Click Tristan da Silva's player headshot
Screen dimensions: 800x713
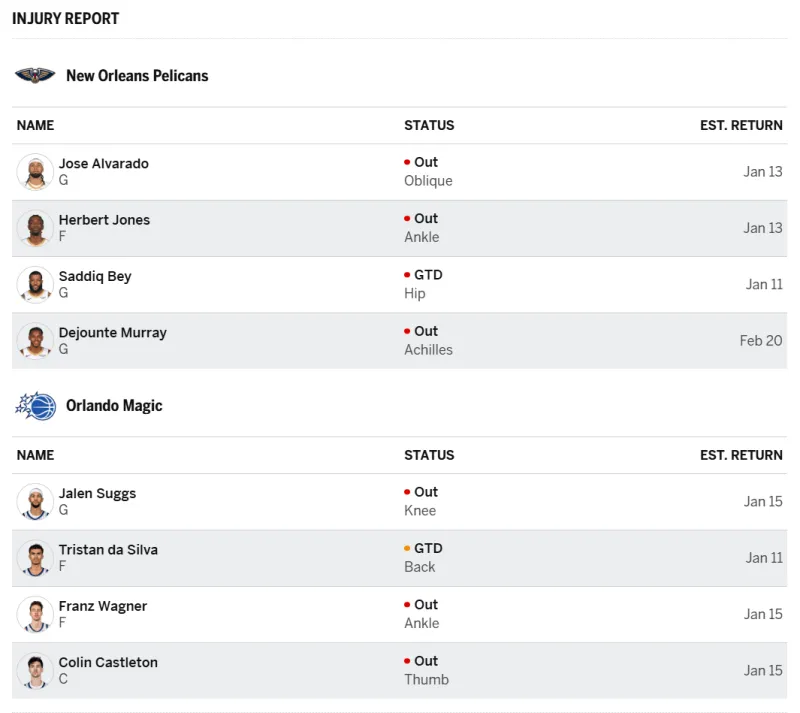(35, 558)
